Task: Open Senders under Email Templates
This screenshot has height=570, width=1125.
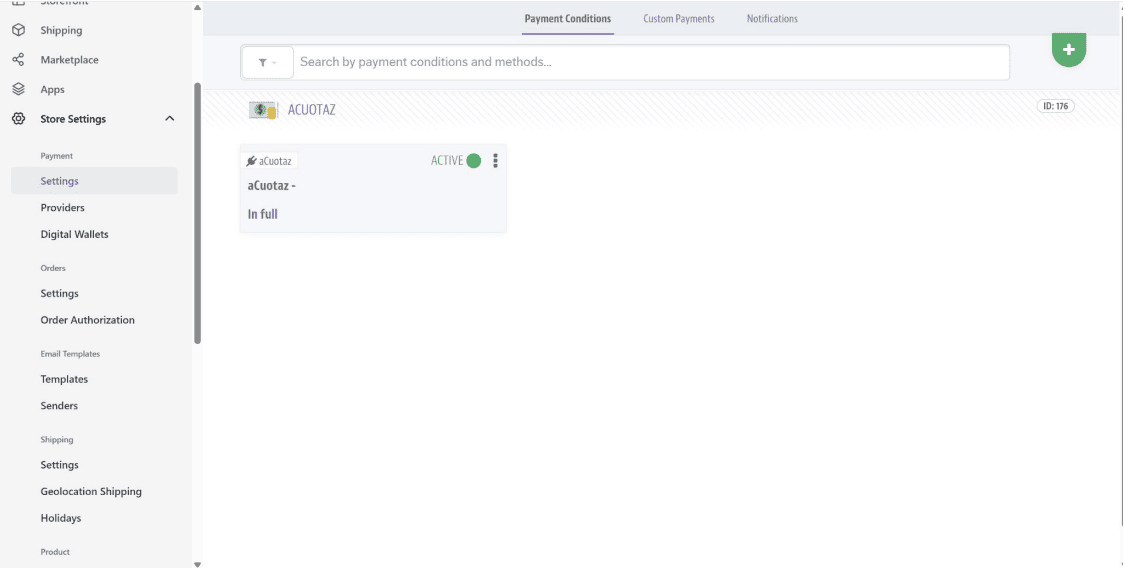Action: pos(60,405)
